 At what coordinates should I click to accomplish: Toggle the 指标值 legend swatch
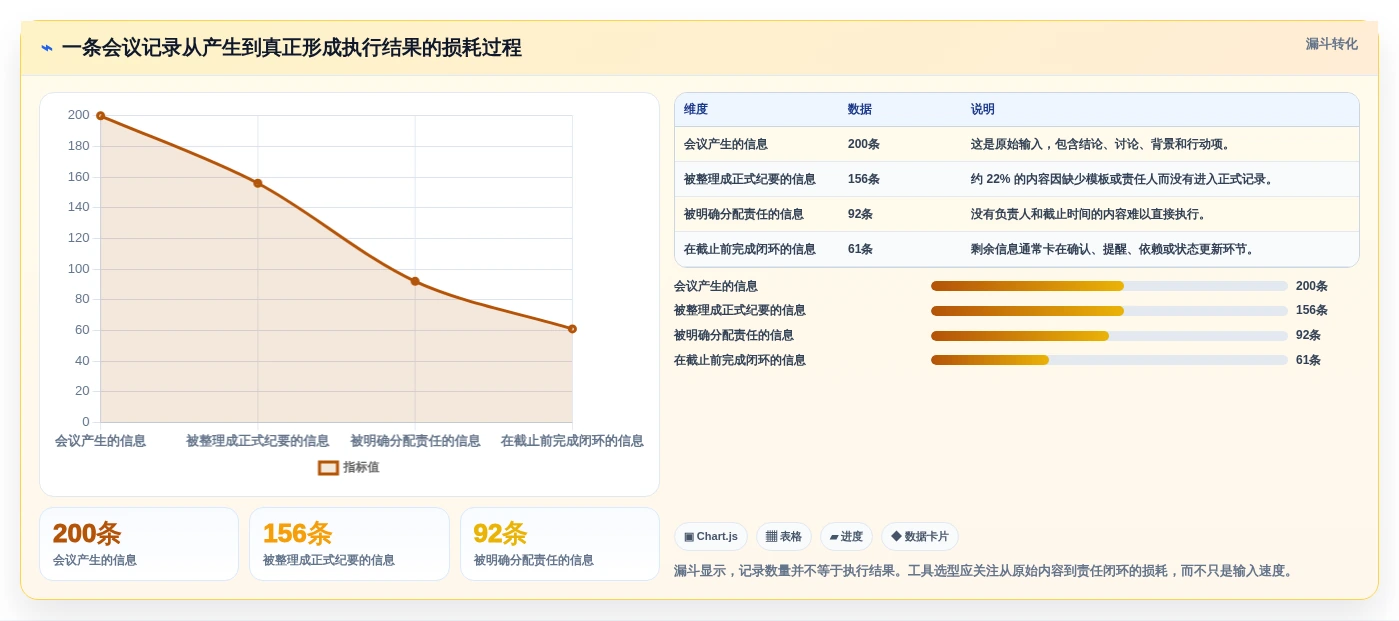click(x=328, y=467)
